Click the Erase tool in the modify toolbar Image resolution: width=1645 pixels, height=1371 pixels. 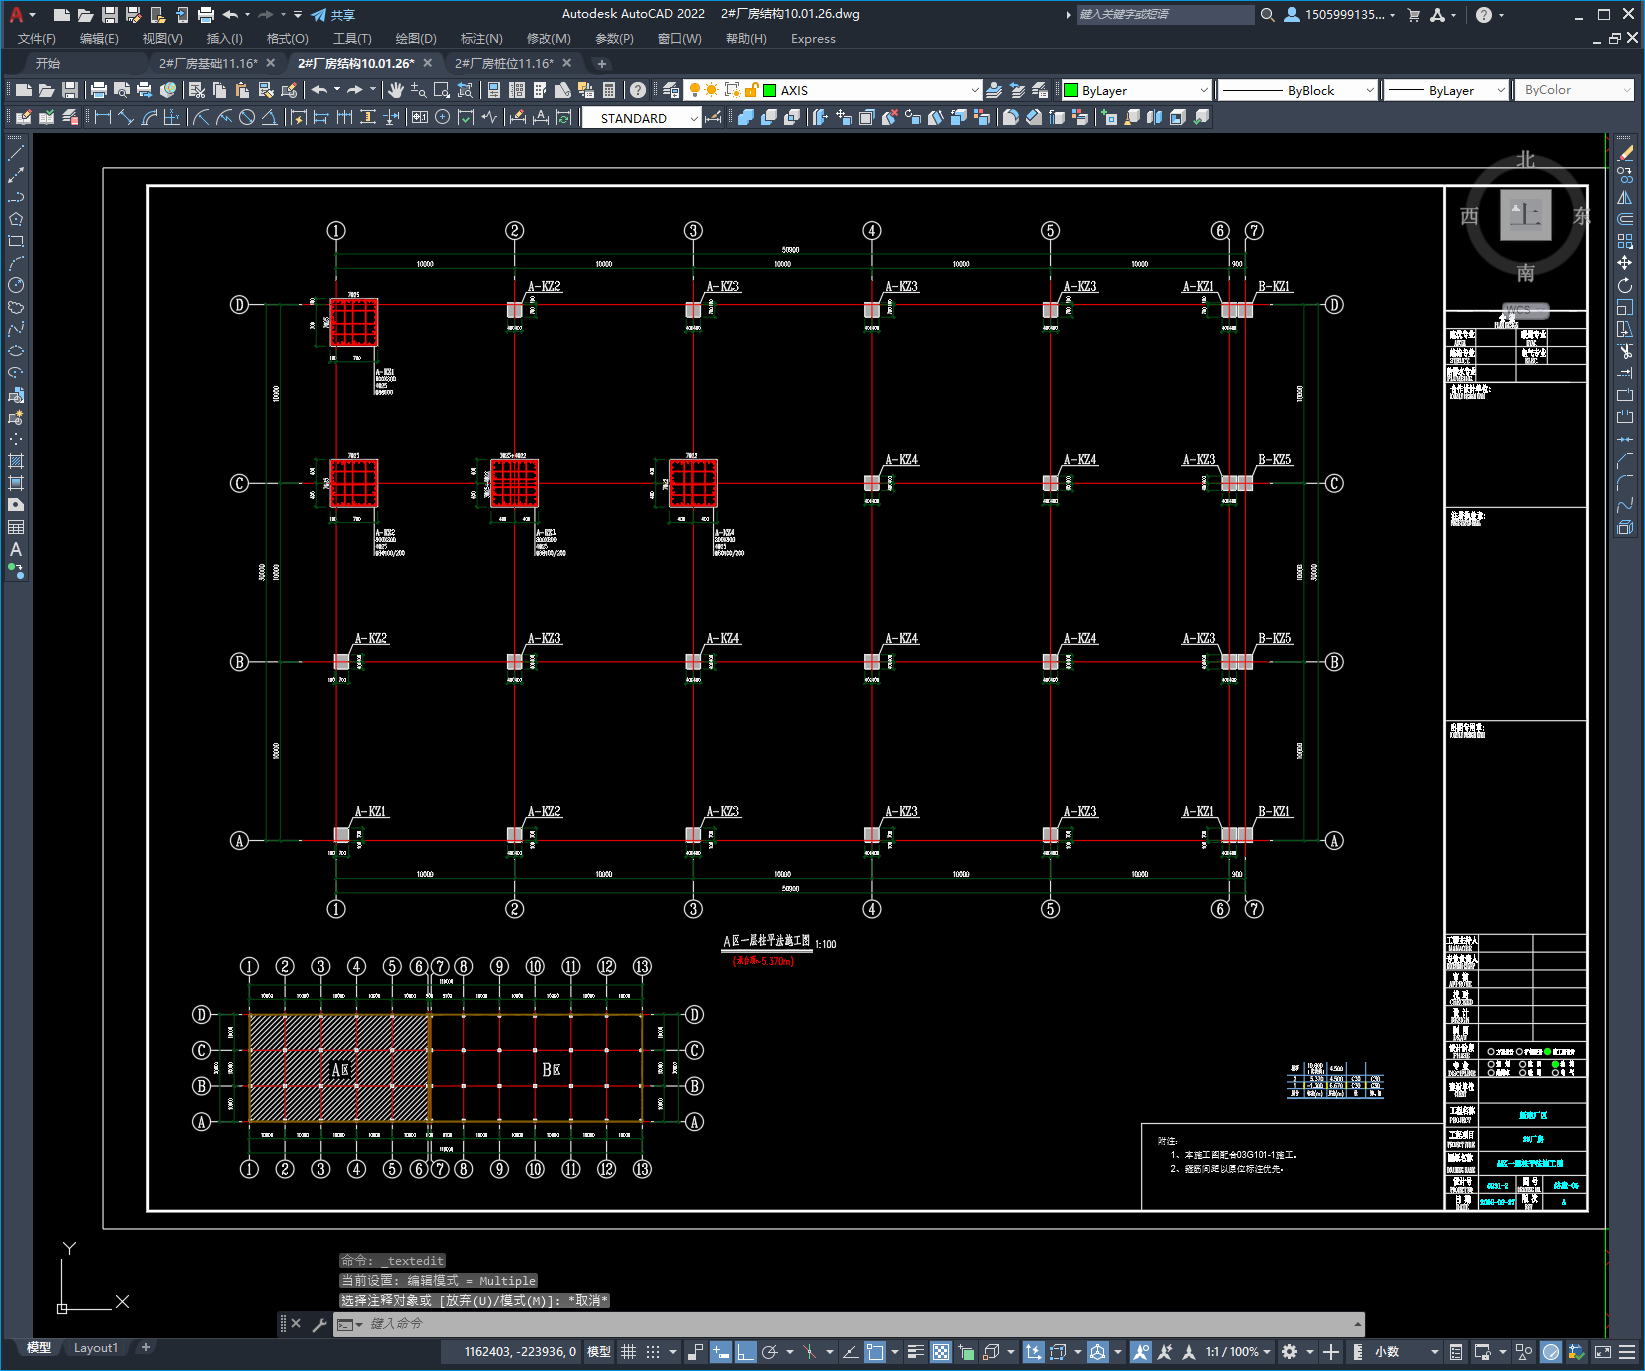pyautogui.click(x=1625, y=153)
